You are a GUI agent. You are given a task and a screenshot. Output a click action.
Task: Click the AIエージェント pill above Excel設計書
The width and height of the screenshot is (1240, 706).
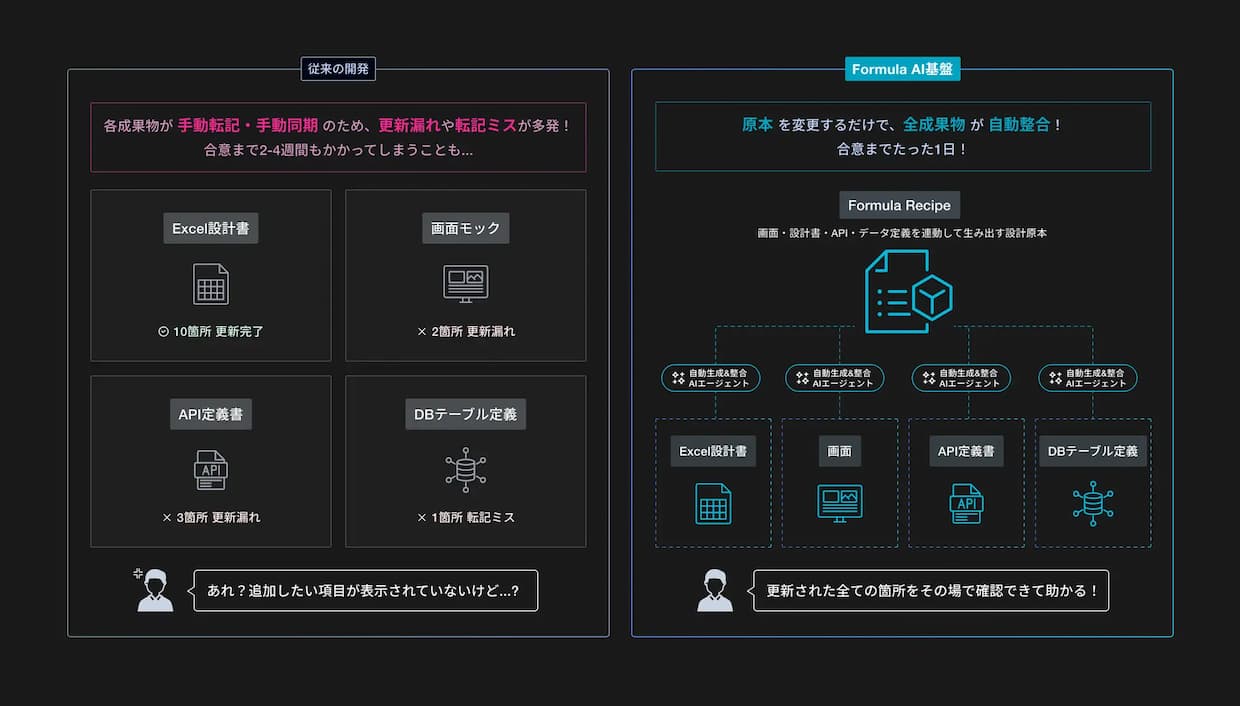(711, 378)
